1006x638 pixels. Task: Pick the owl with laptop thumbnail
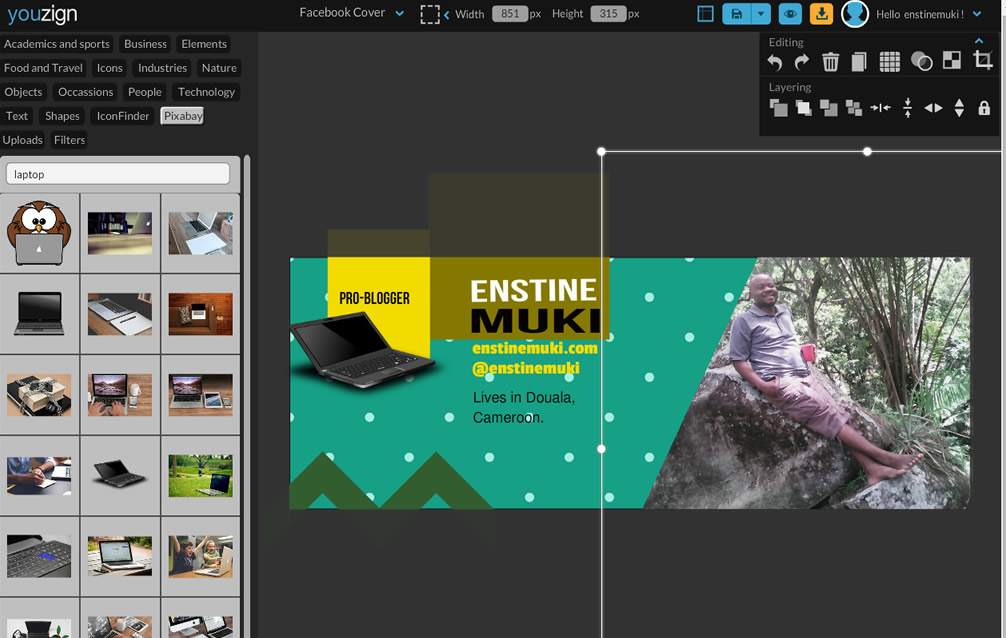[39, 233]
